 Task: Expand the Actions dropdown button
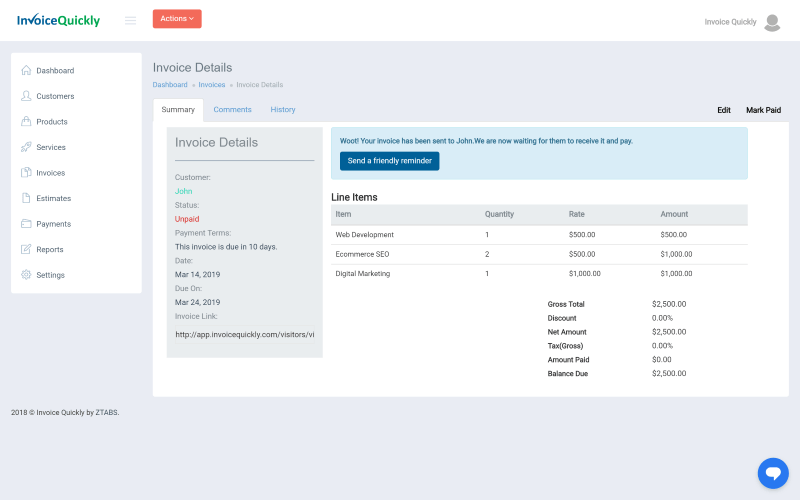pos(177,19)
